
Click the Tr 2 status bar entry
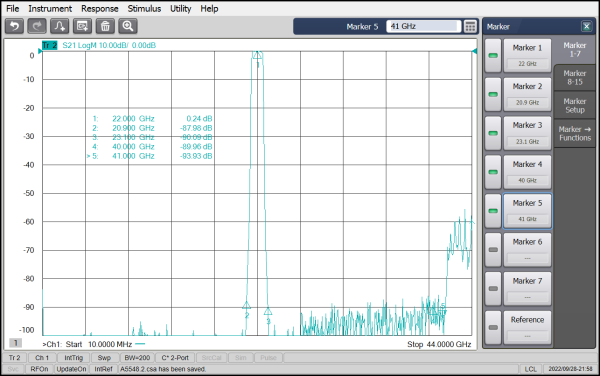point(15,358)
